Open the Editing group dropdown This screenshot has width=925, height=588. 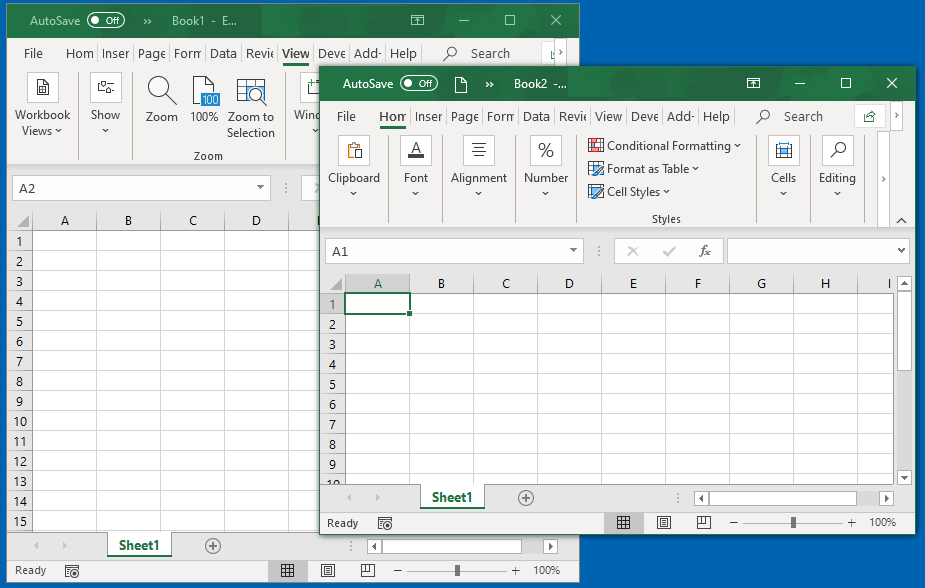point(837,191)
